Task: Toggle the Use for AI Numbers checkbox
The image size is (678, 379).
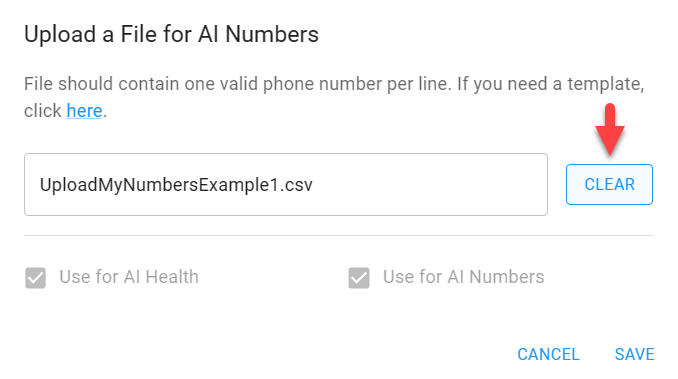Action: 359,277
